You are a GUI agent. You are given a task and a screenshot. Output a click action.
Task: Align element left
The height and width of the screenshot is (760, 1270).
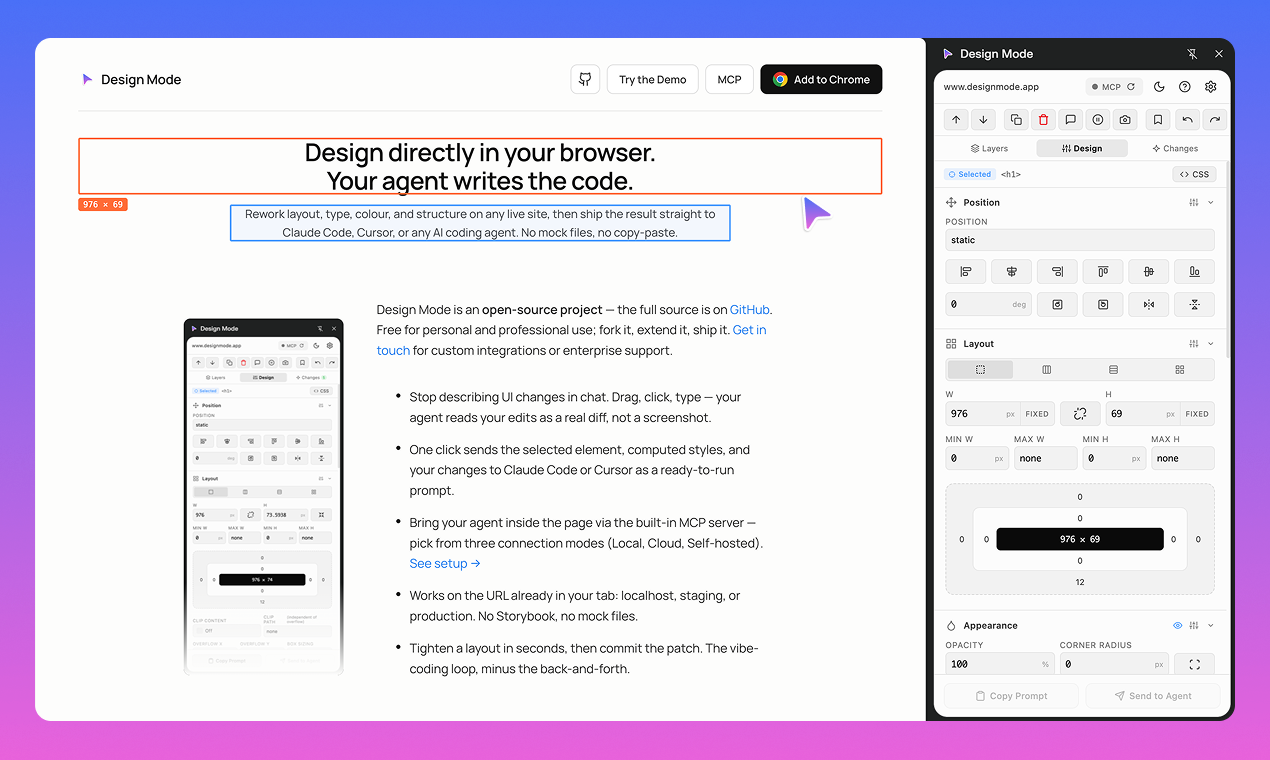(966, 271)
